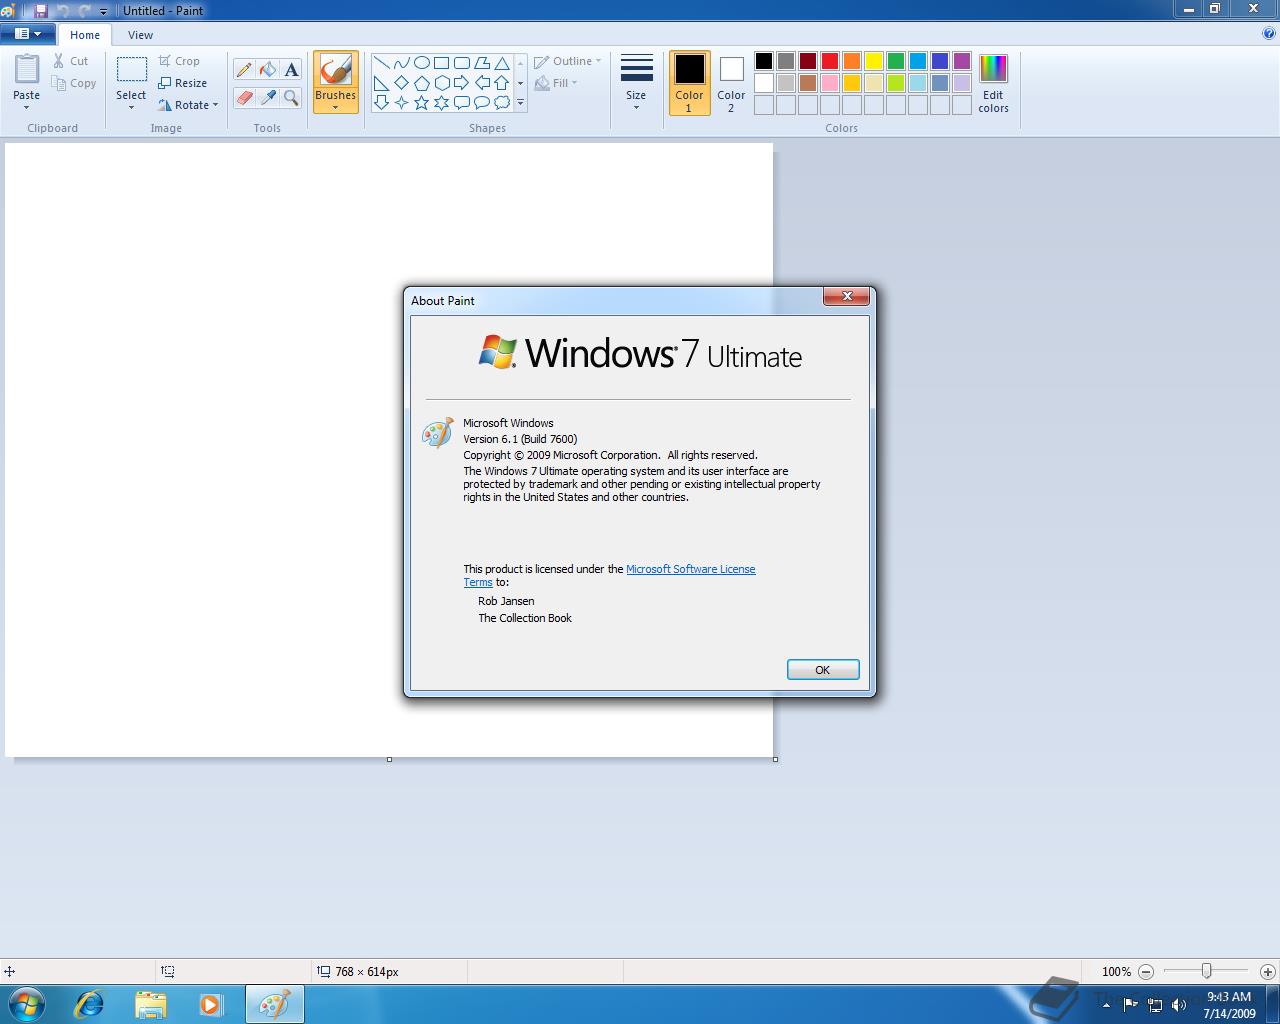Choose the Rectangle shape
The height and width of the screenshot is (1024, 1280).
point(441,63)
